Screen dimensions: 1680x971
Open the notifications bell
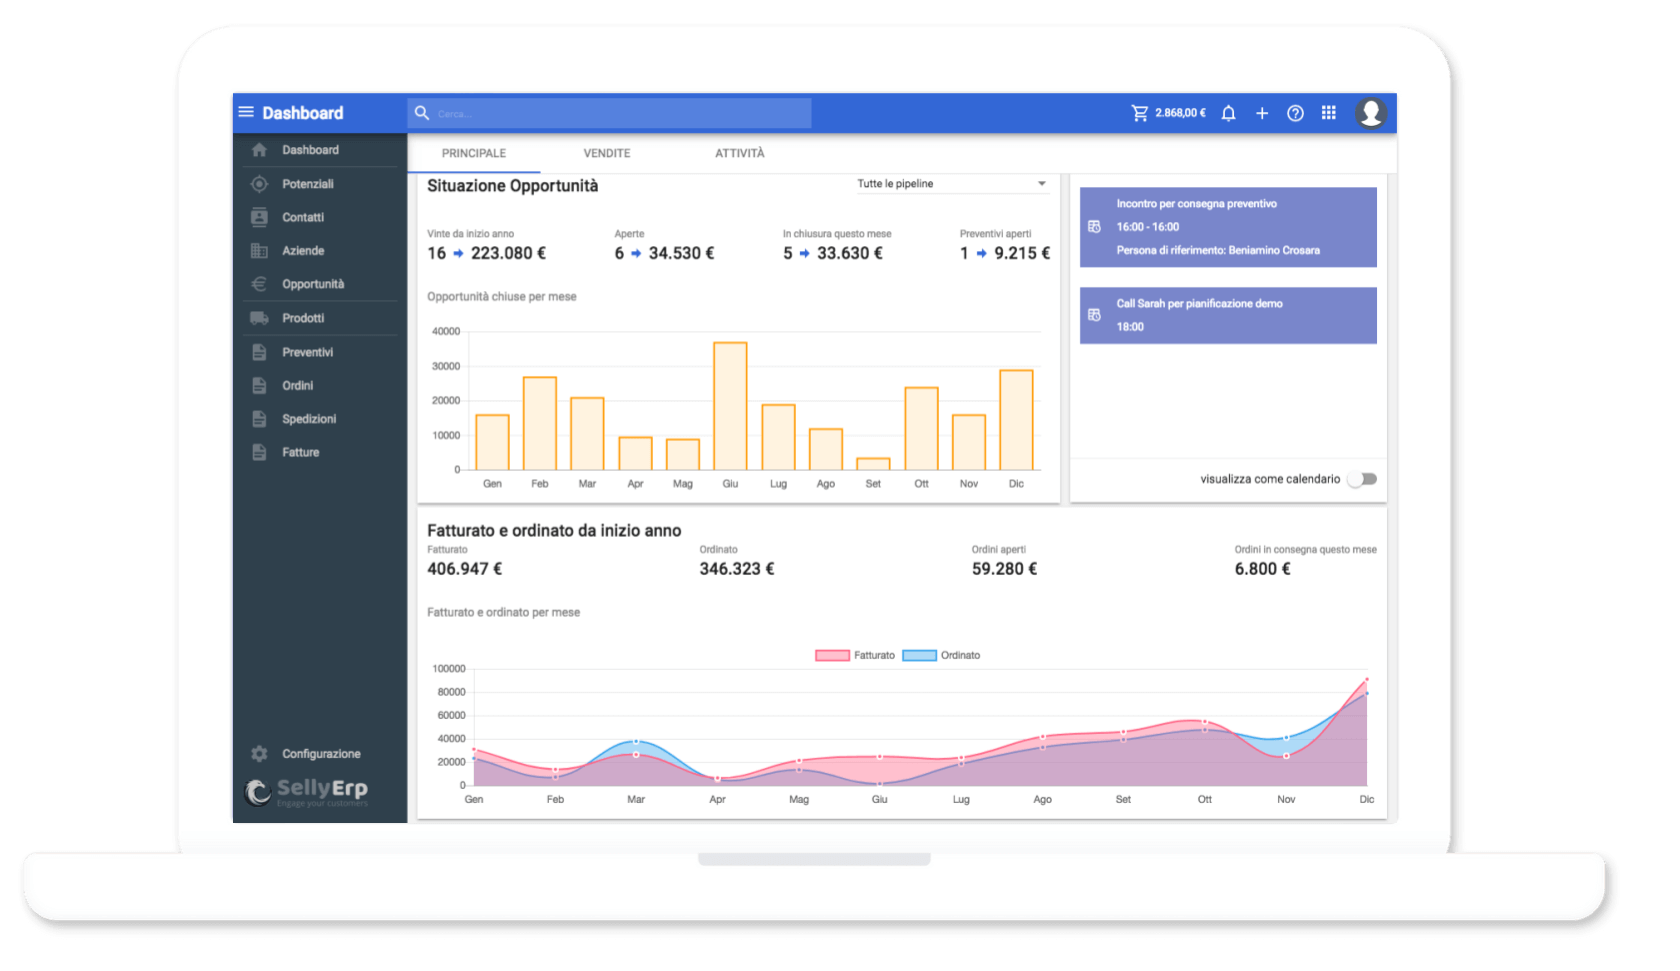click(1229, 113)
